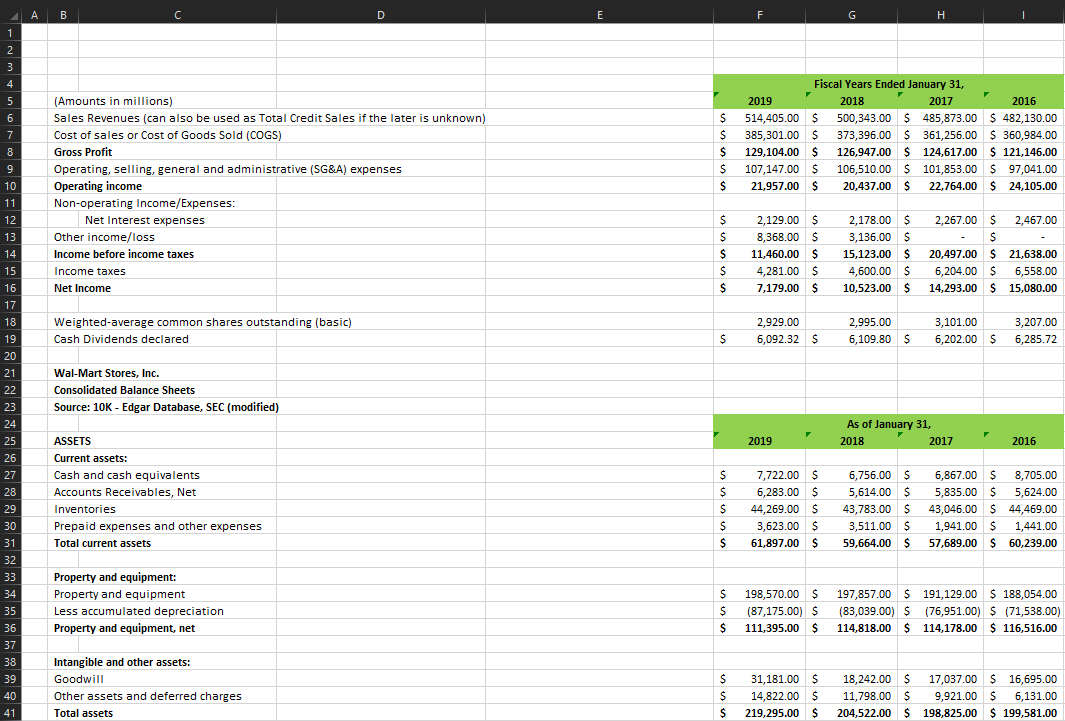Click 'Intangible and other assets:' heading
The width and height of the screenshot is (1065, 721).
(122, 661)
